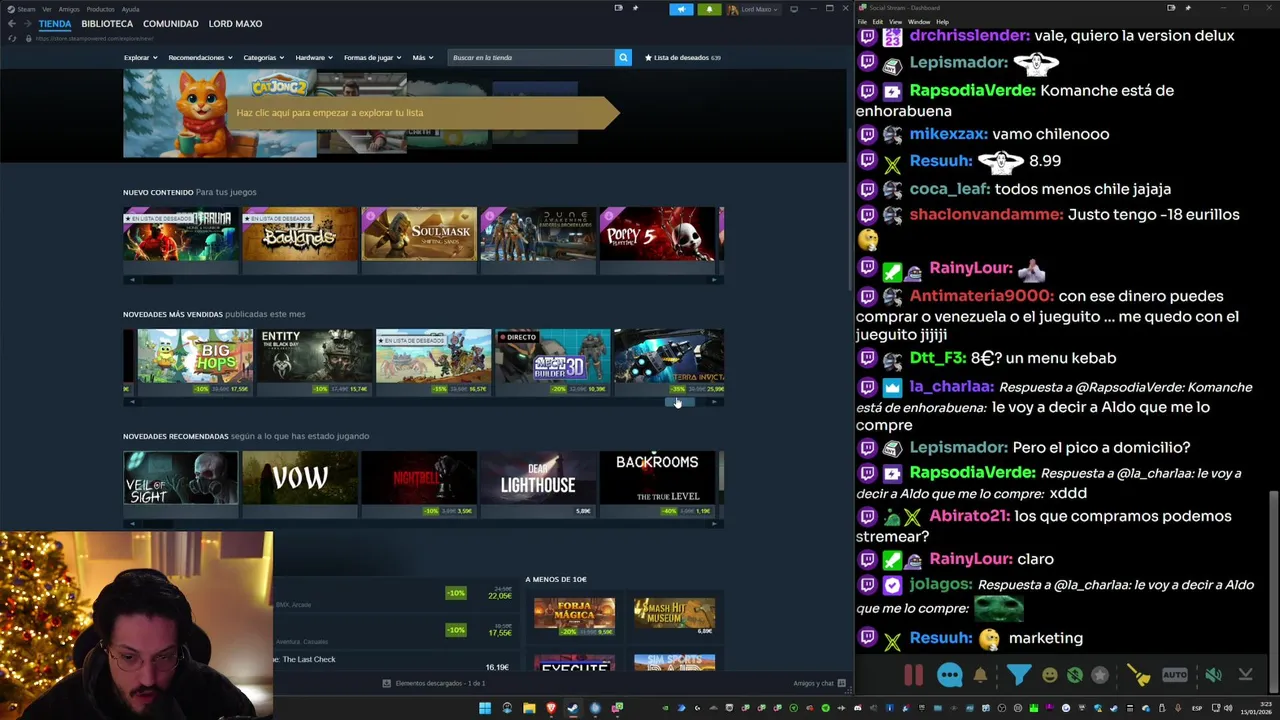Expand the Hardware dropdown
This screenshot has width=1280, height=720.
(x=313, y=57)
